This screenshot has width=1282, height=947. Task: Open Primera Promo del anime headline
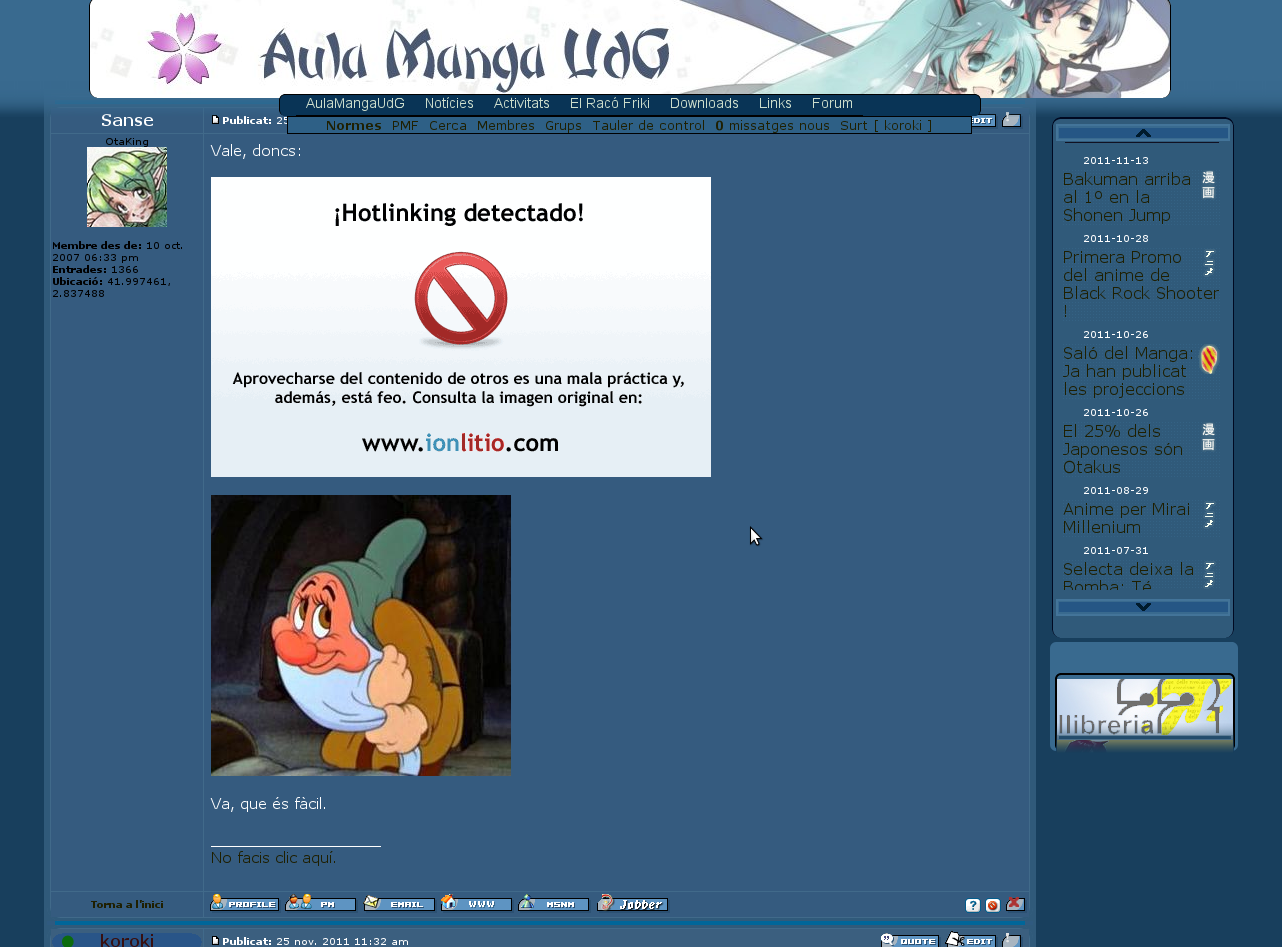coord(1141,284)
